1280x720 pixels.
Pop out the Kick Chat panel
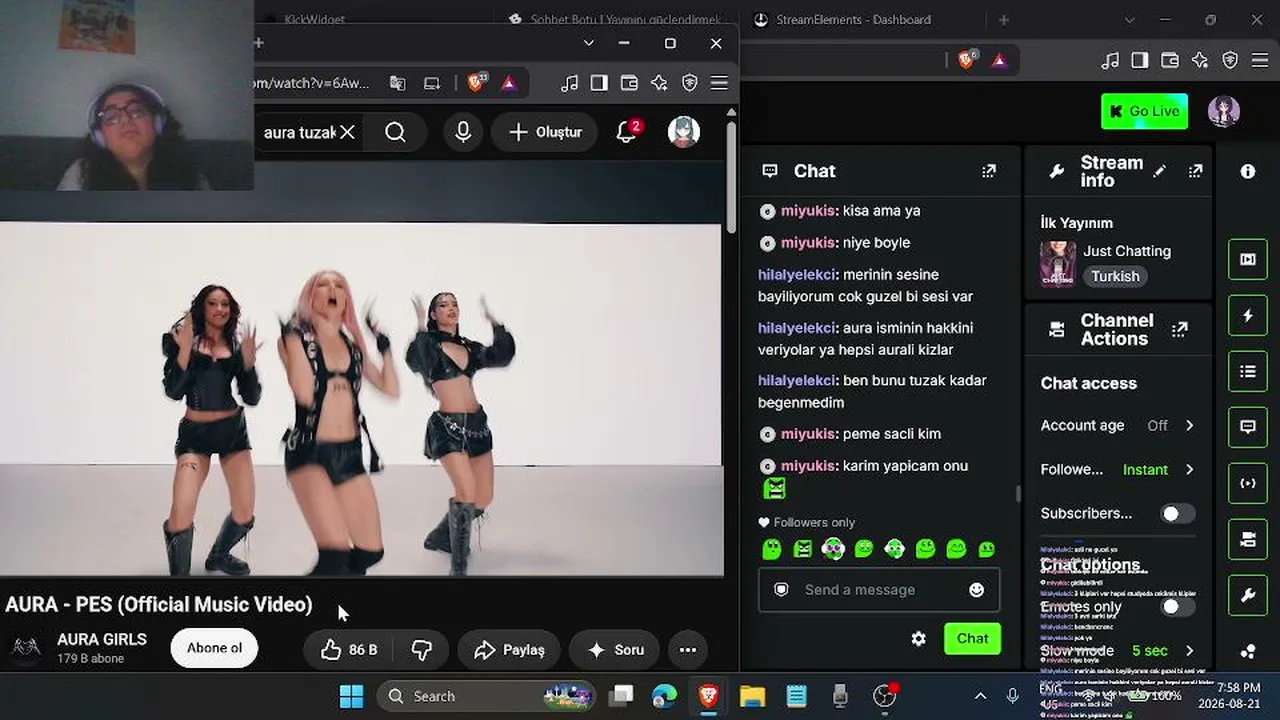click(989, 171)
